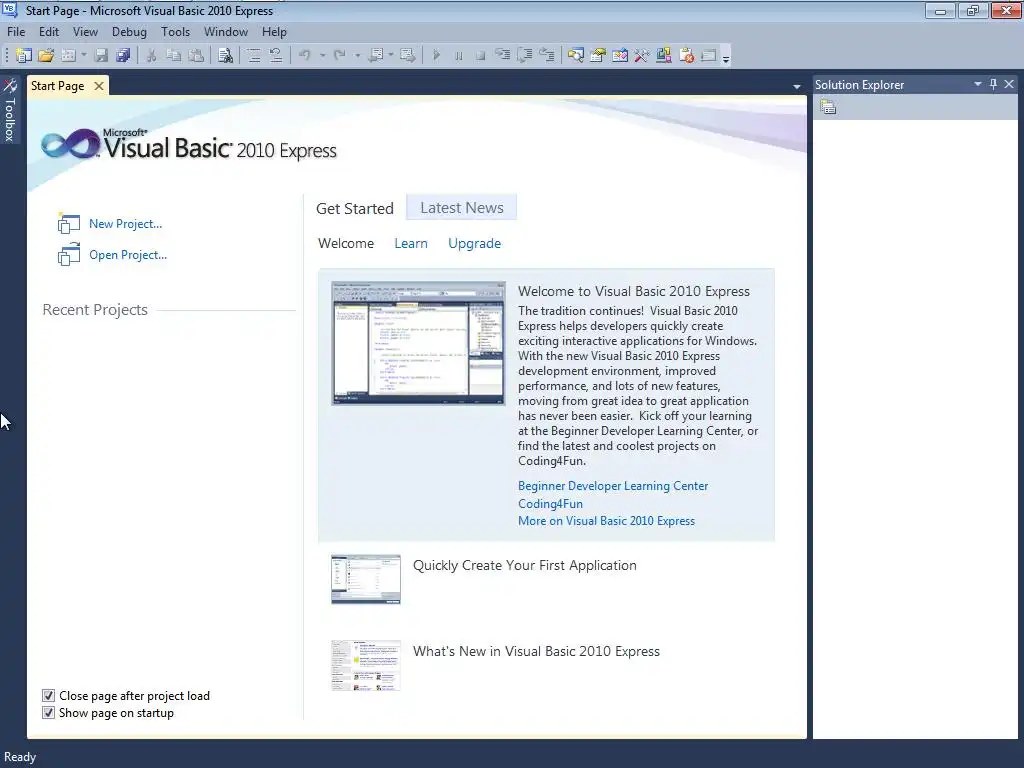1024x768 pixels.
Task: Click the Stop Debugging square icon
Action: click(x=481, y=56)
